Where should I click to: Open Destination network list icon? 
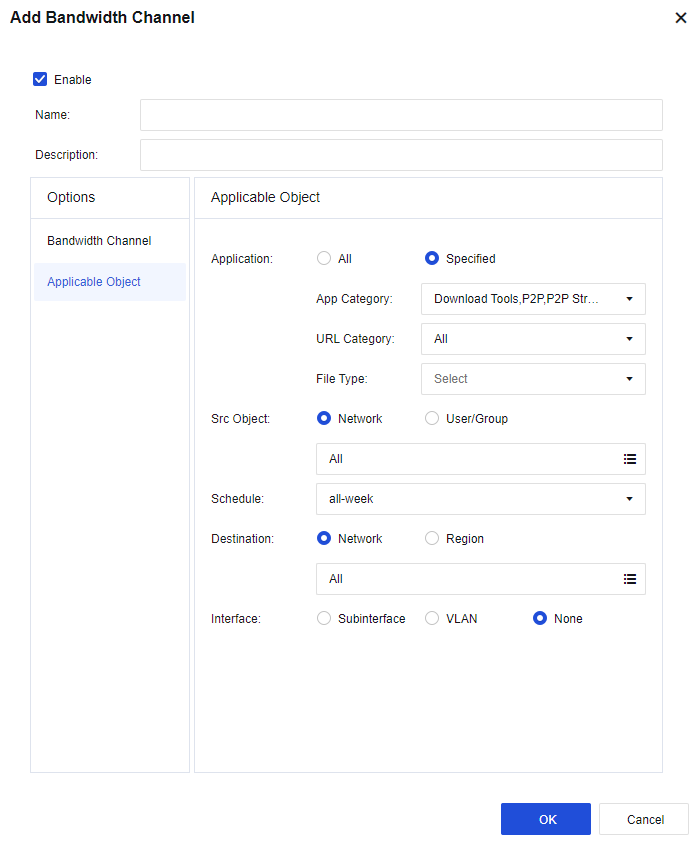pos(629,579)
